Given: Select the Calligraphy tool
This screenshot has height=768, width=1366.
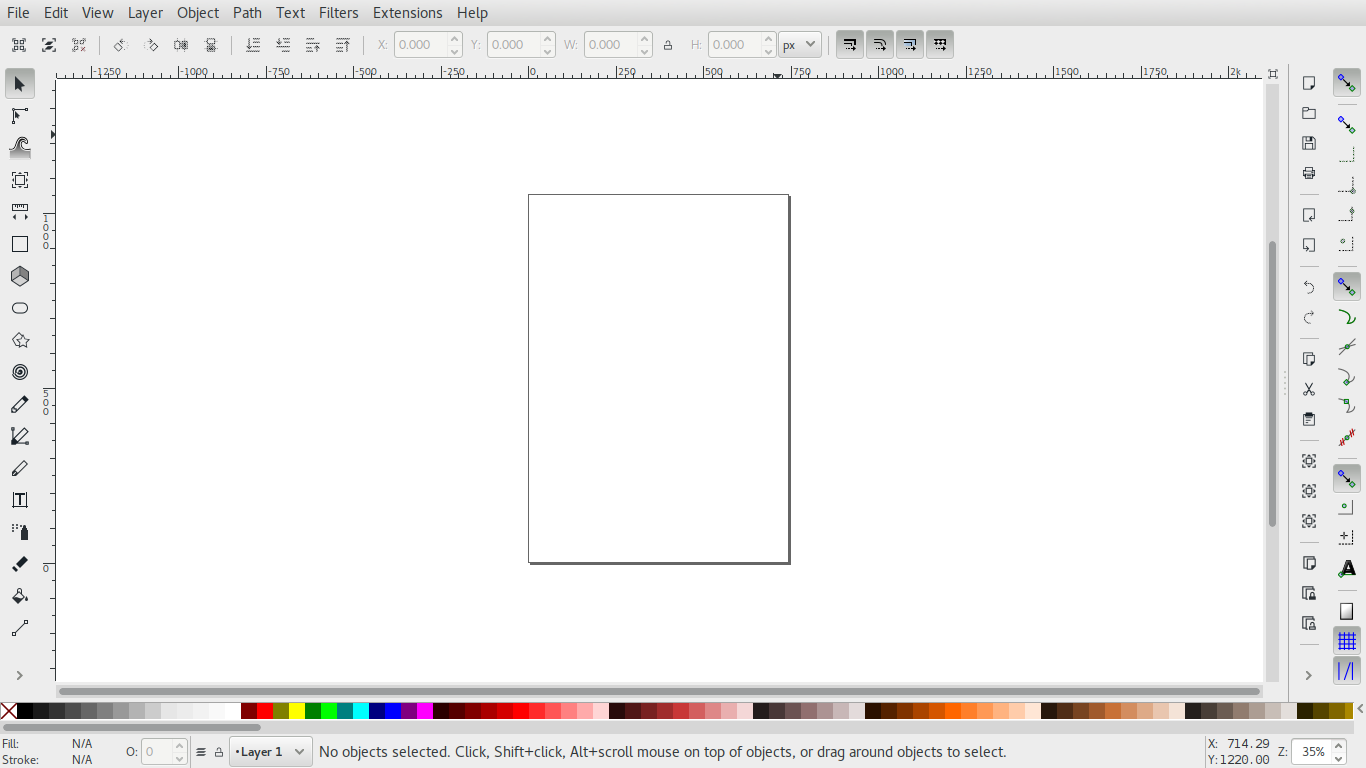Looking at the screenshot, I should (x=20, y=468).
